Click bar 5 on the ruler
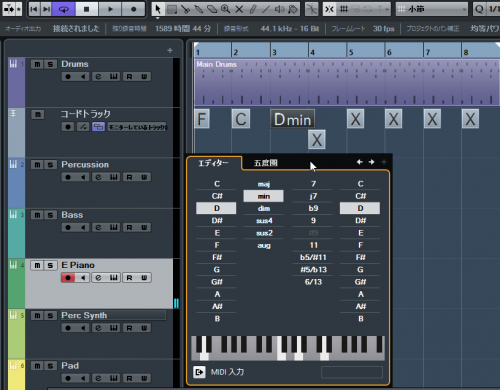 point(351,52)
